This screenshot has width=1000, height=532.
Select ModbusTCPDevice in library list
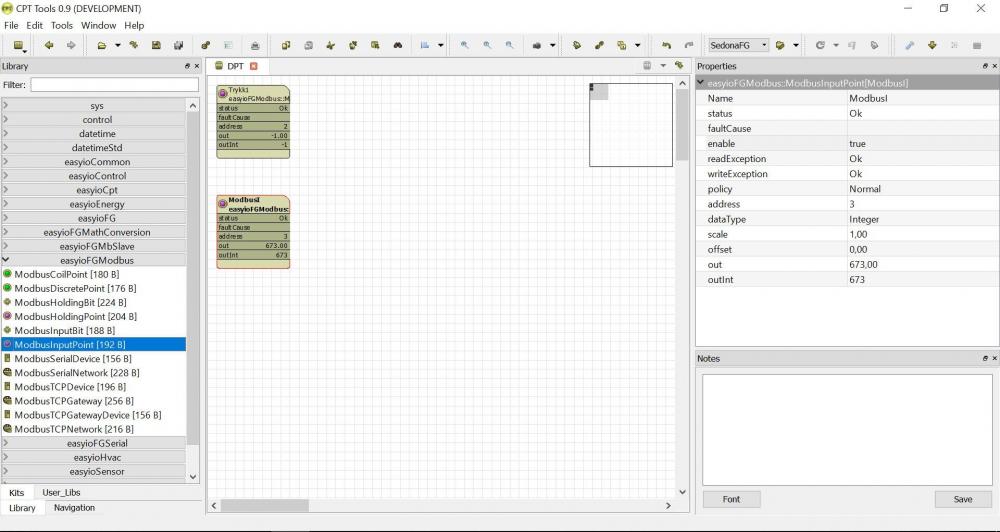69,387
